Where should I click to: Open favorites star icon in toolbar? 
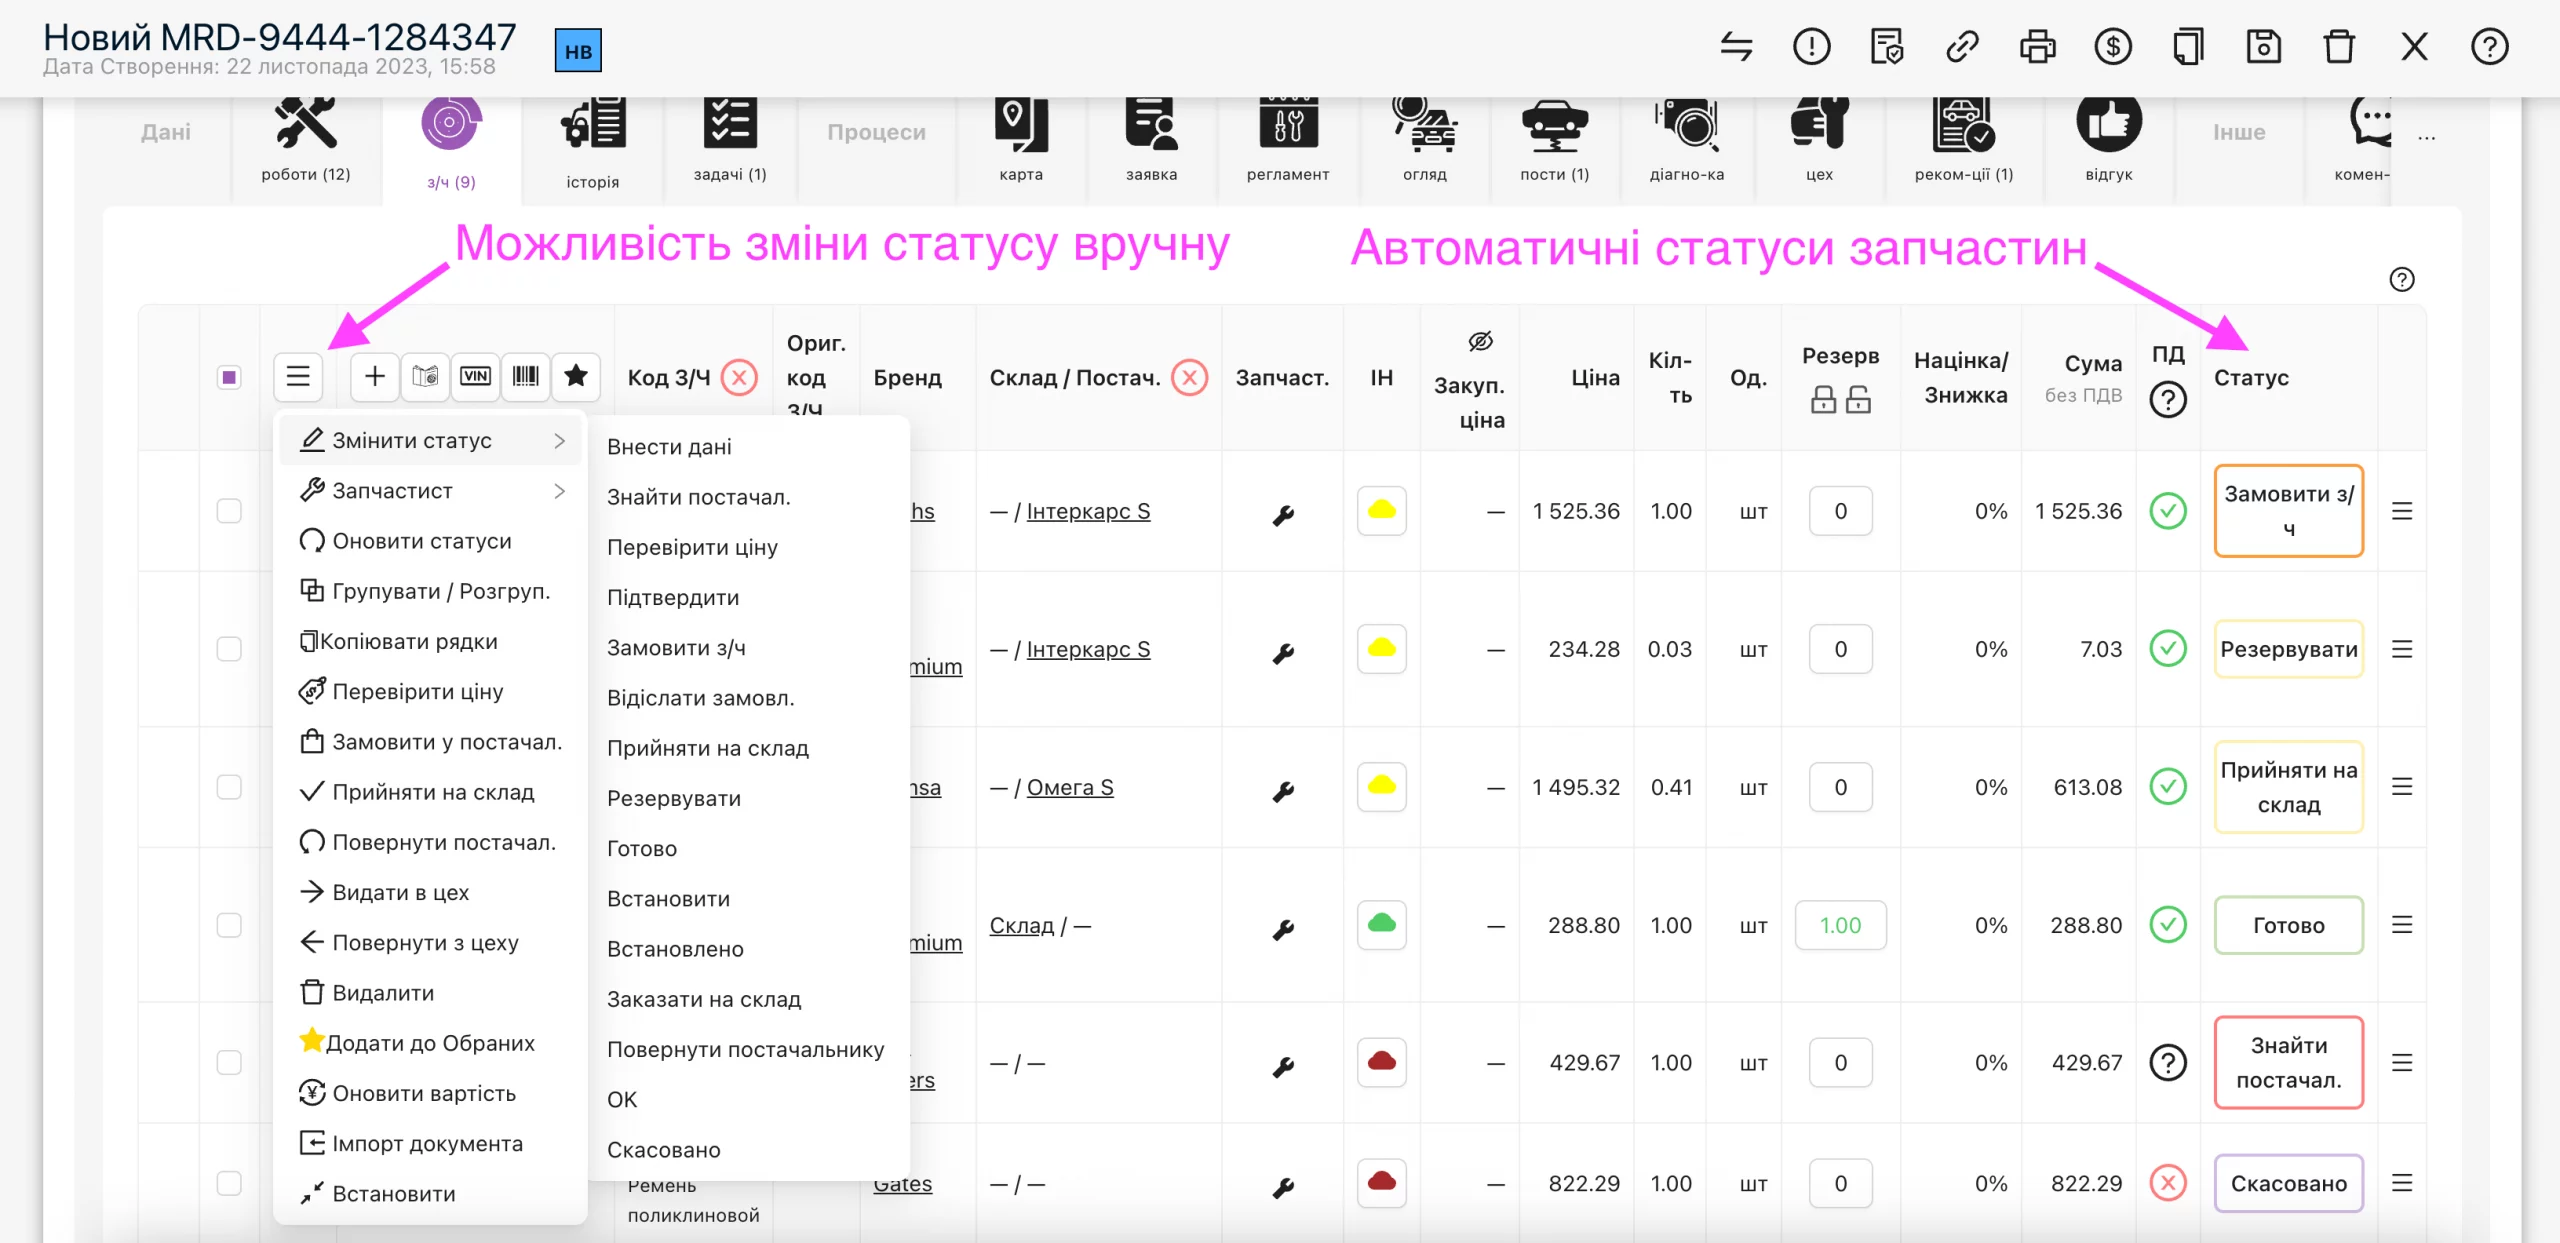(576, 376)
